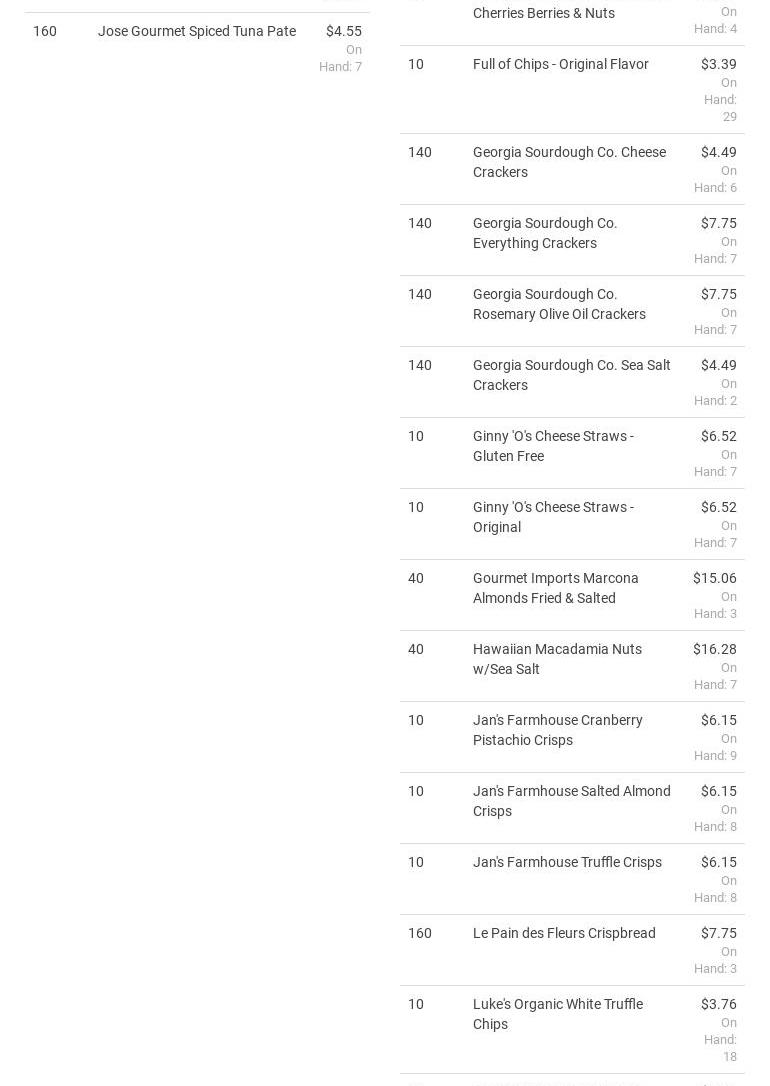Open Jan's Farmhouse Truffle Crisps

(x=567, y=862)
